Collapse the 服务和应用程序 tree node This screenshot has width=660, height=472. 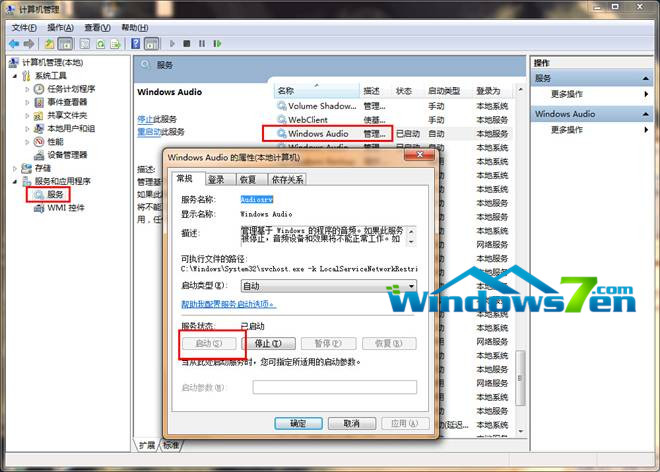point(13,181)
